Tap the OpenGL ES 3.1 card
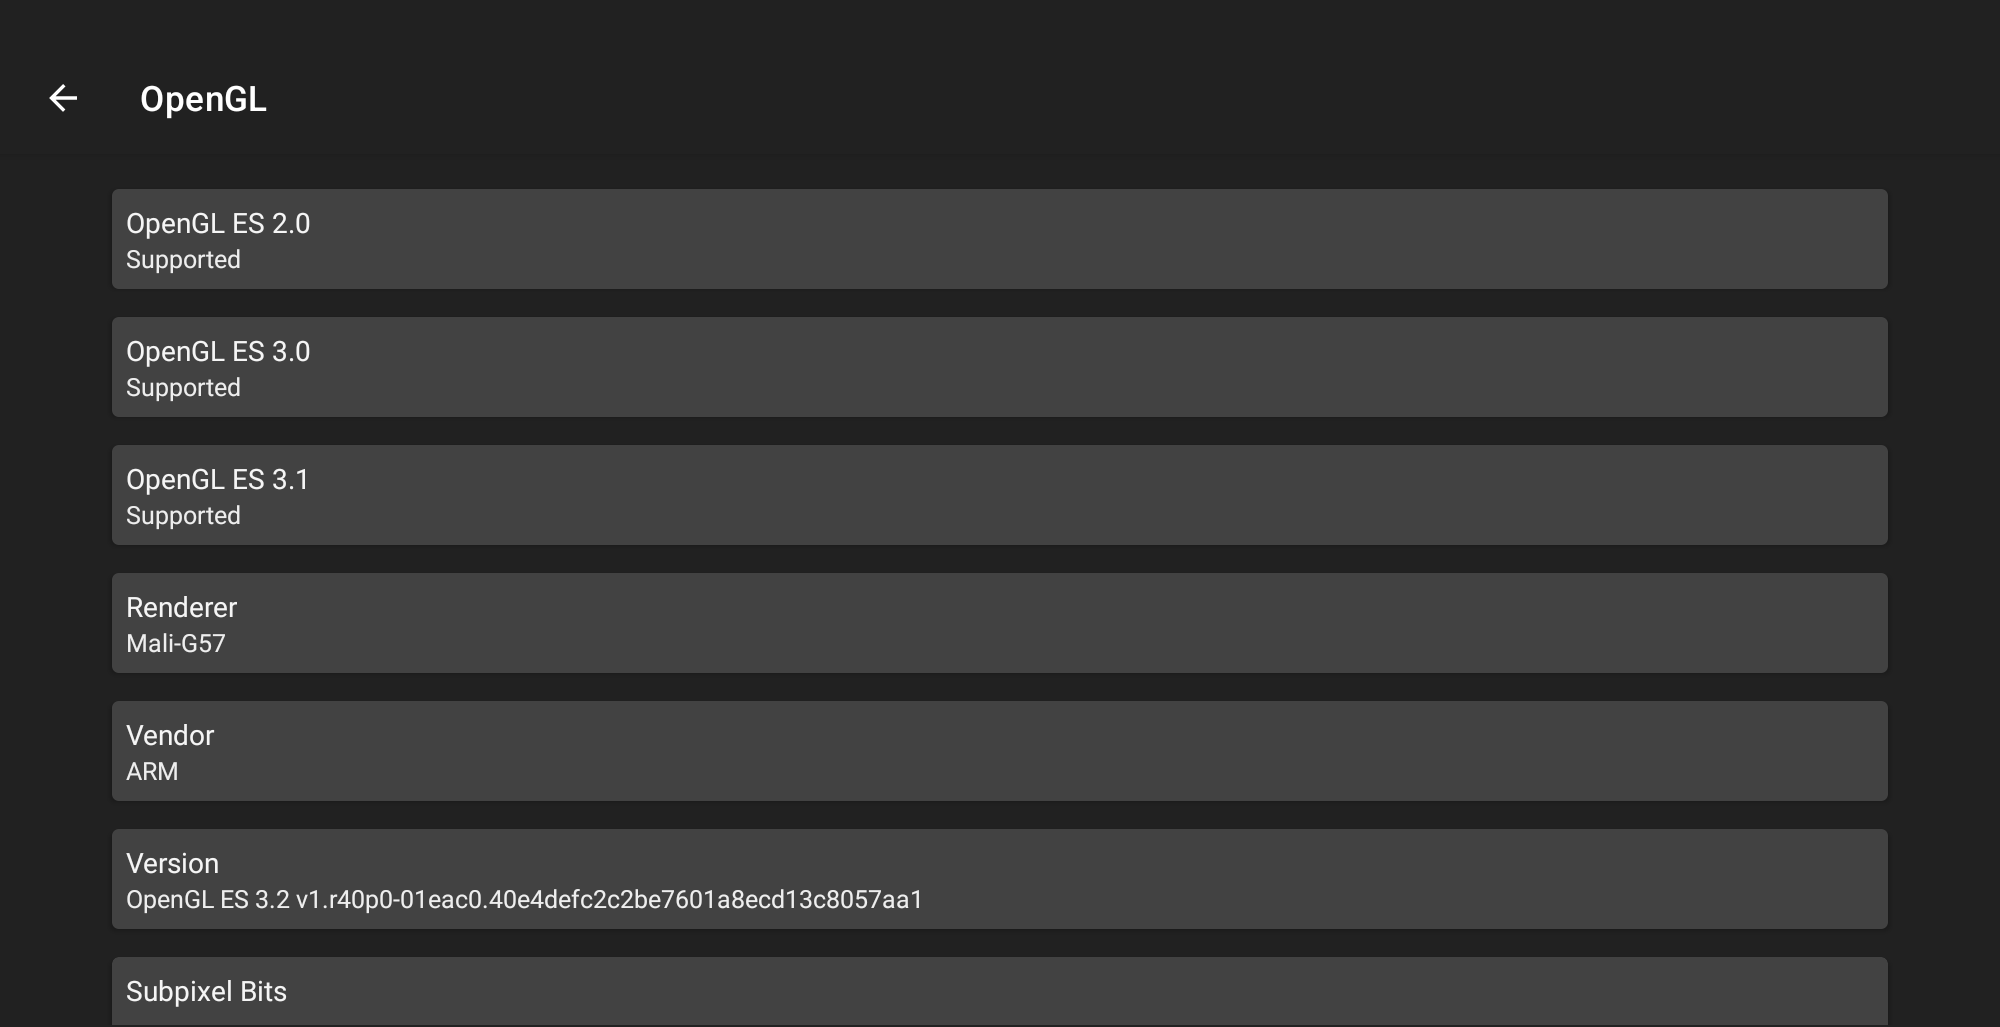Screen dimensions: 2000x1027 pyautogui.click(x=1000, y=495)
